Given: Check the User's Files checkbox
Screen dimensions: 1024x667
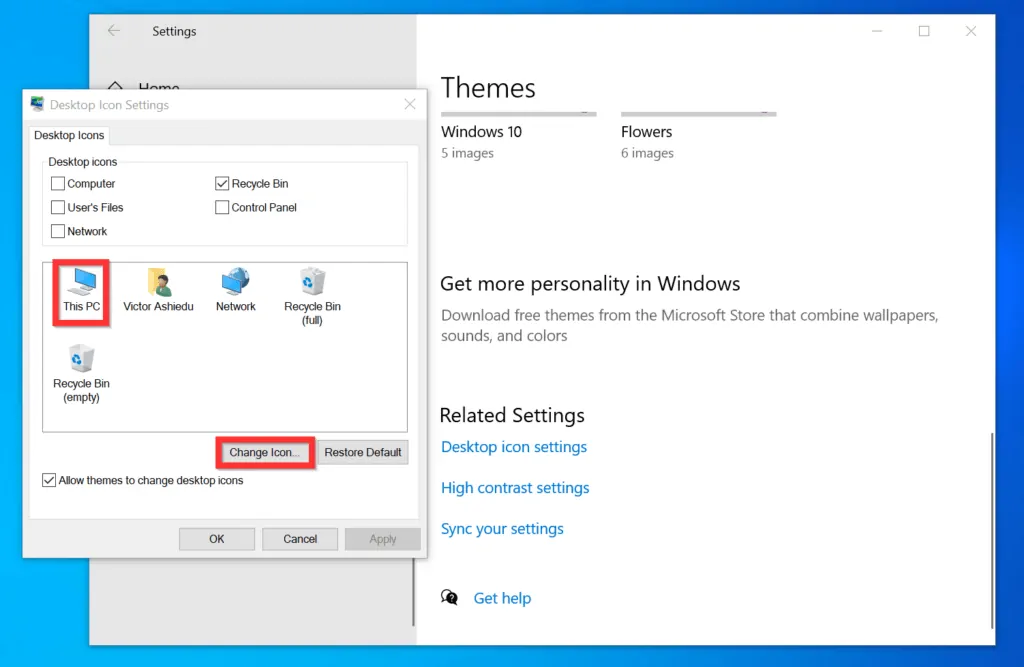Looking at the screenshot, I should [x=58, y=208].
